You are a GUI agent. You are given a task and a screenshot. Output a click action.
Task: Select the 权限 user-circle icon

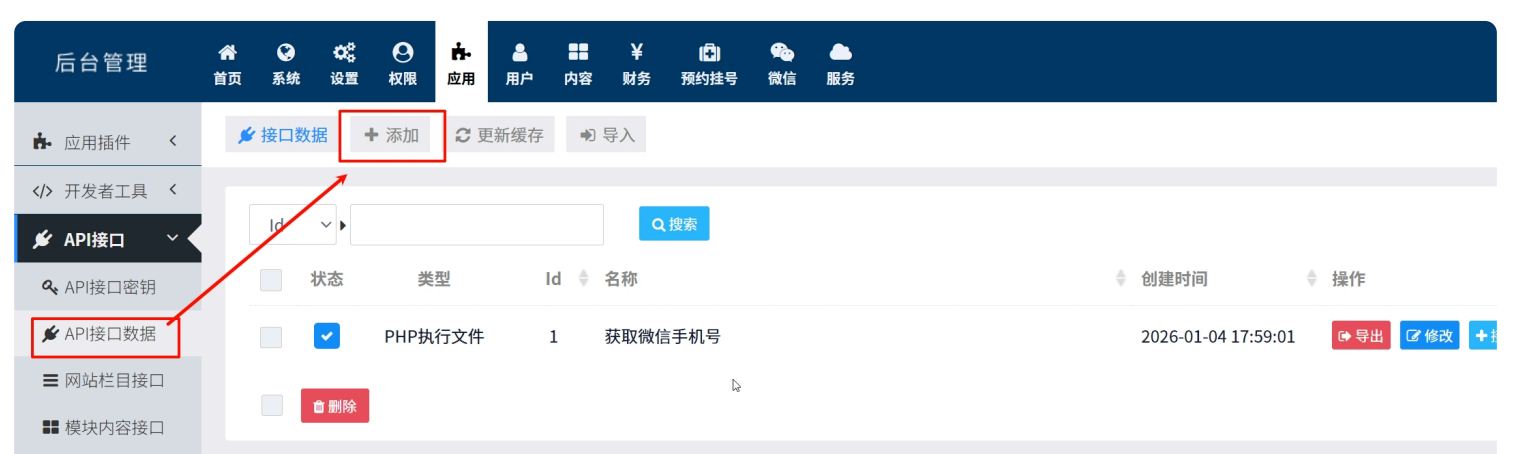pos(402,53)
